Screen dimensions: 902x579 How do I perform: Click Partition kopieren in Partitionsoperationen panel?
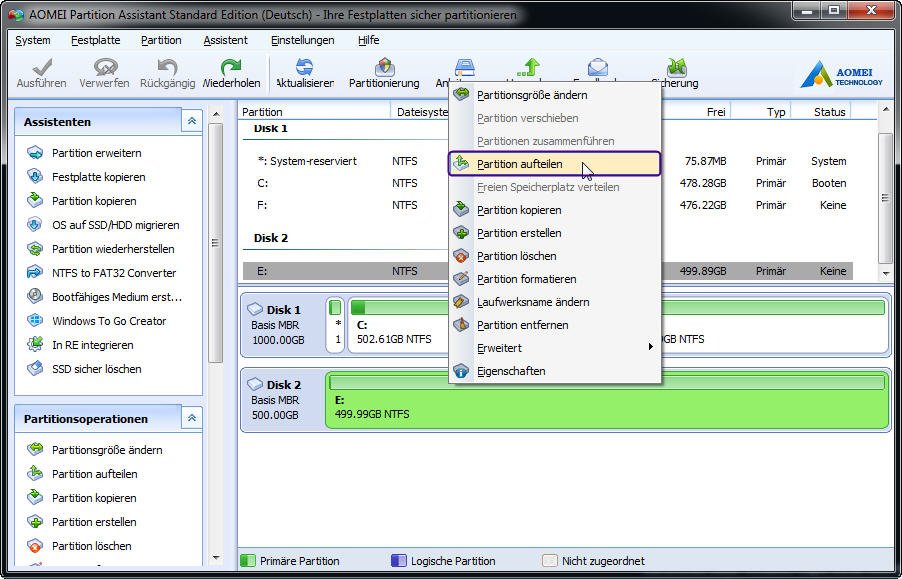click(82, 499)
